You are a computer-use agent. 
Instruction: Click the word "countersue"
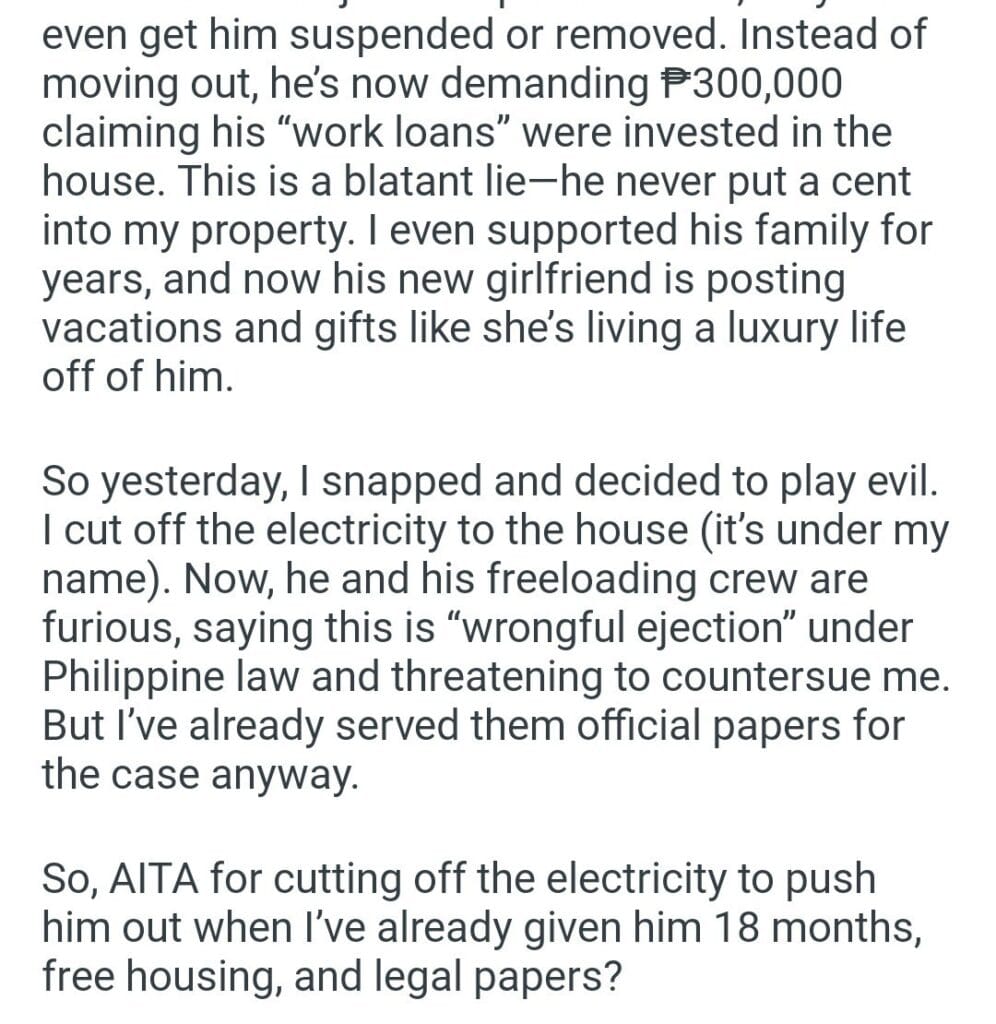coord(775,678)
